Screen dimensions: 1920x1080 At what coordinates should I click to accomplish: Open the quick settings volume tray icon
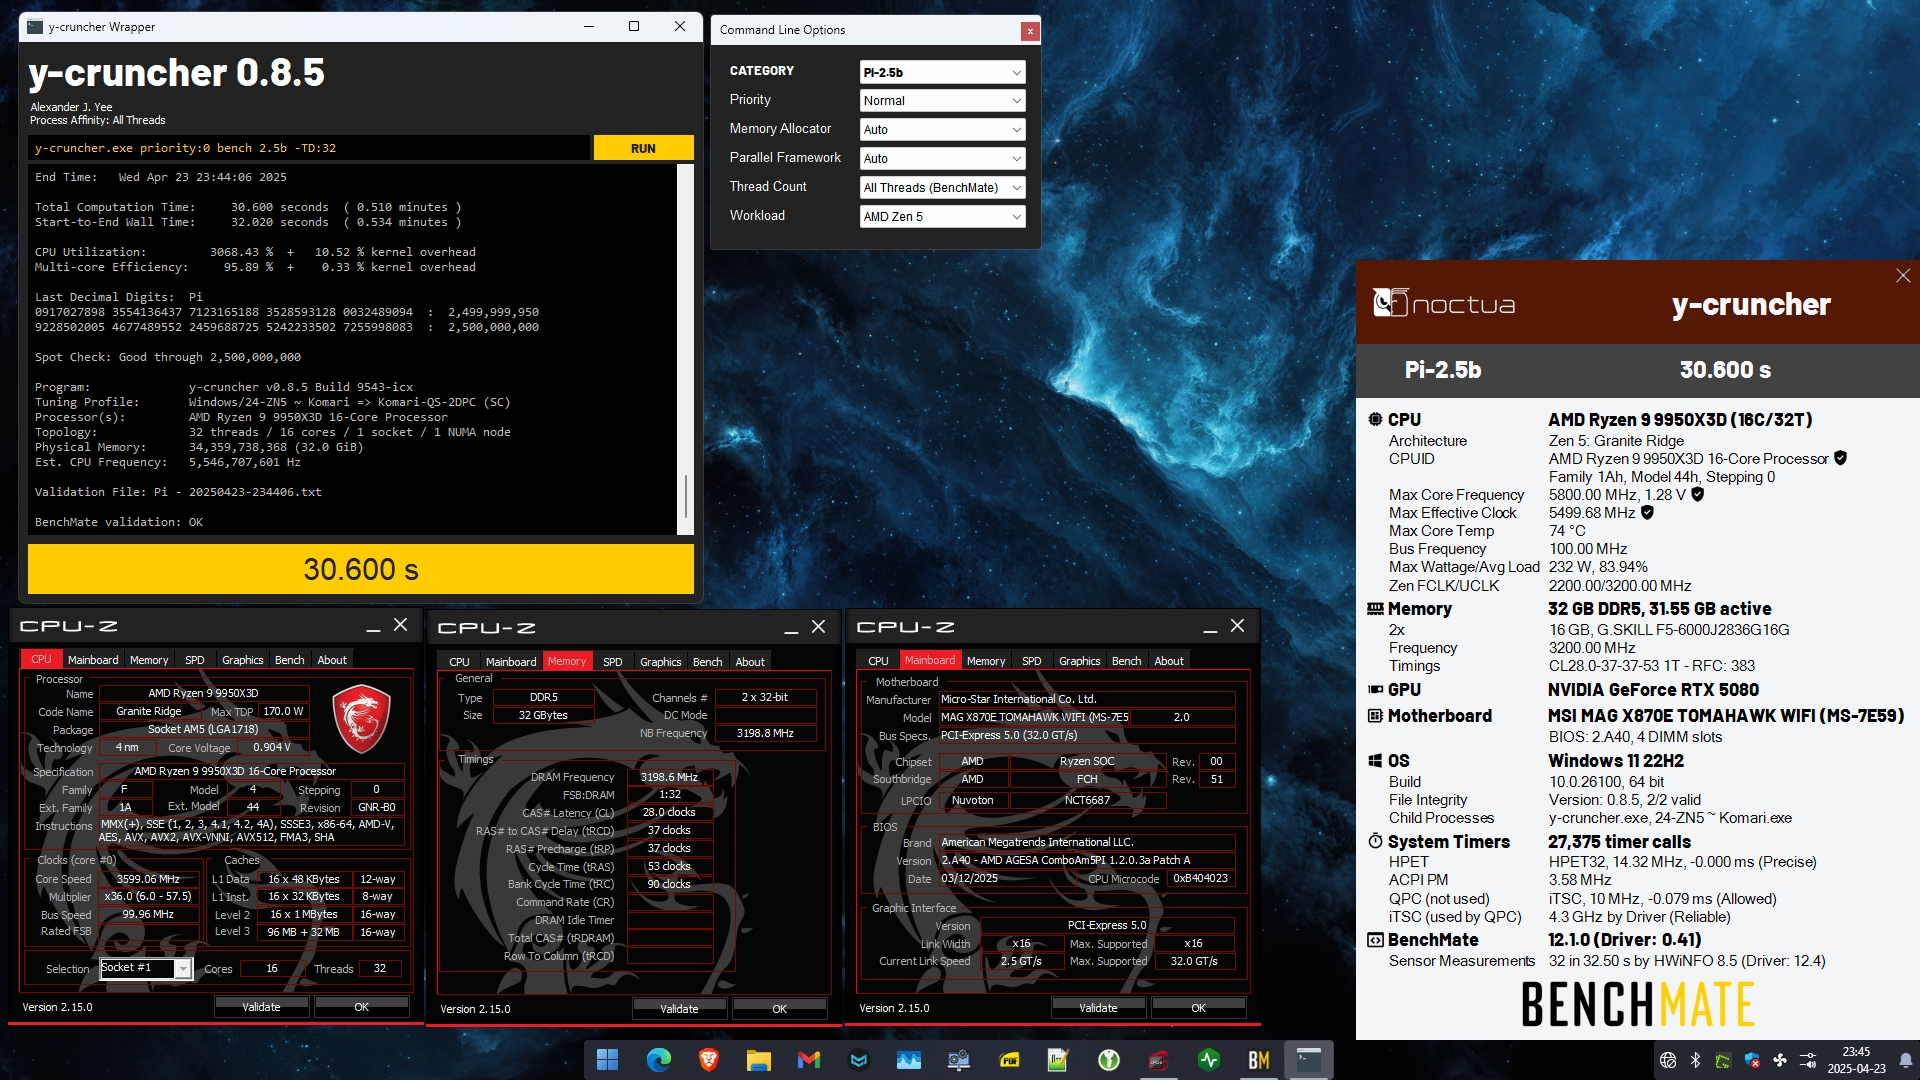[1808, 1060]
